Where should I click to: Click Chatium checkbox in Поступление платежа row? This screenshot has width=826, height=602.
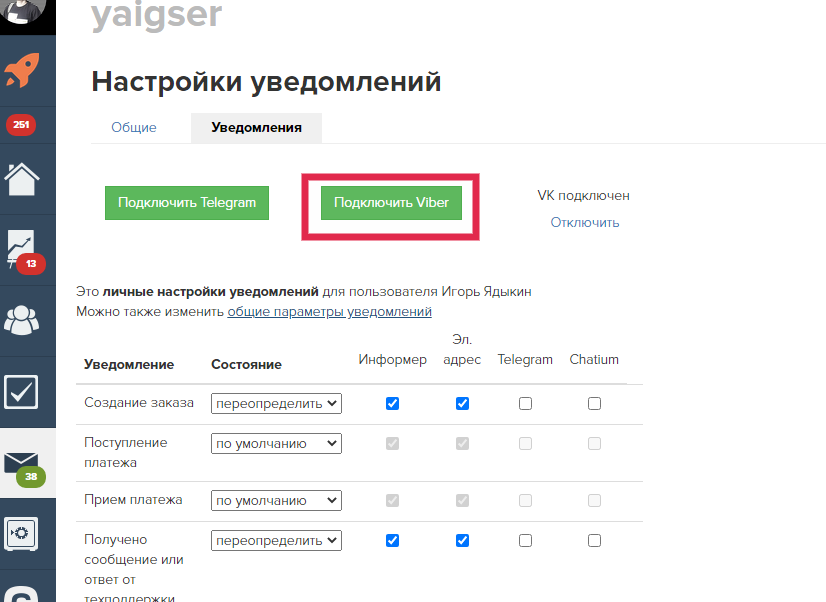click(x=594, y=443)
